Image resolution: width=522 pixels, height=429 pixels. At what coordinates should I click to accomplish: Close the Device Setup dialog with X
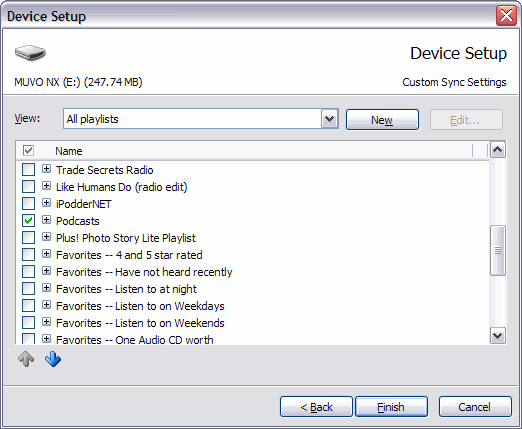[x=506, y=16]
